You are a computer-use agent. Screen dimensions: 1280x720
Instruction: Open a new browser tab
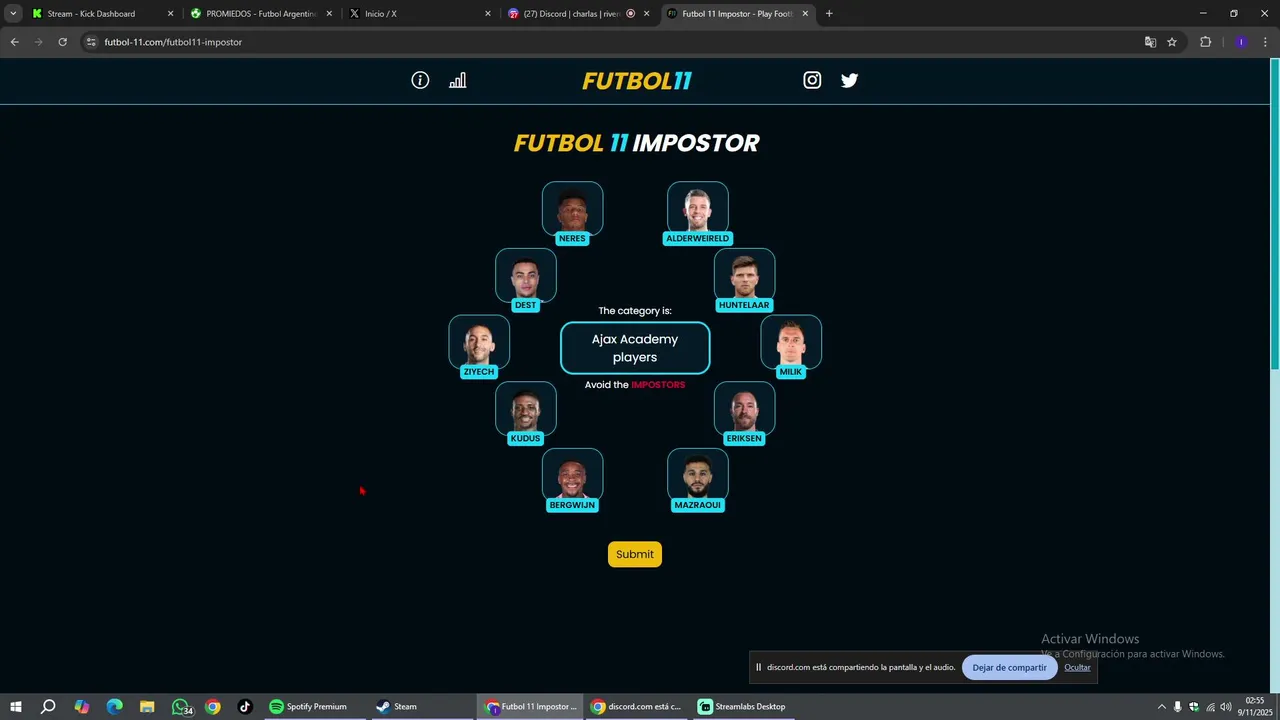coord(829,14)
